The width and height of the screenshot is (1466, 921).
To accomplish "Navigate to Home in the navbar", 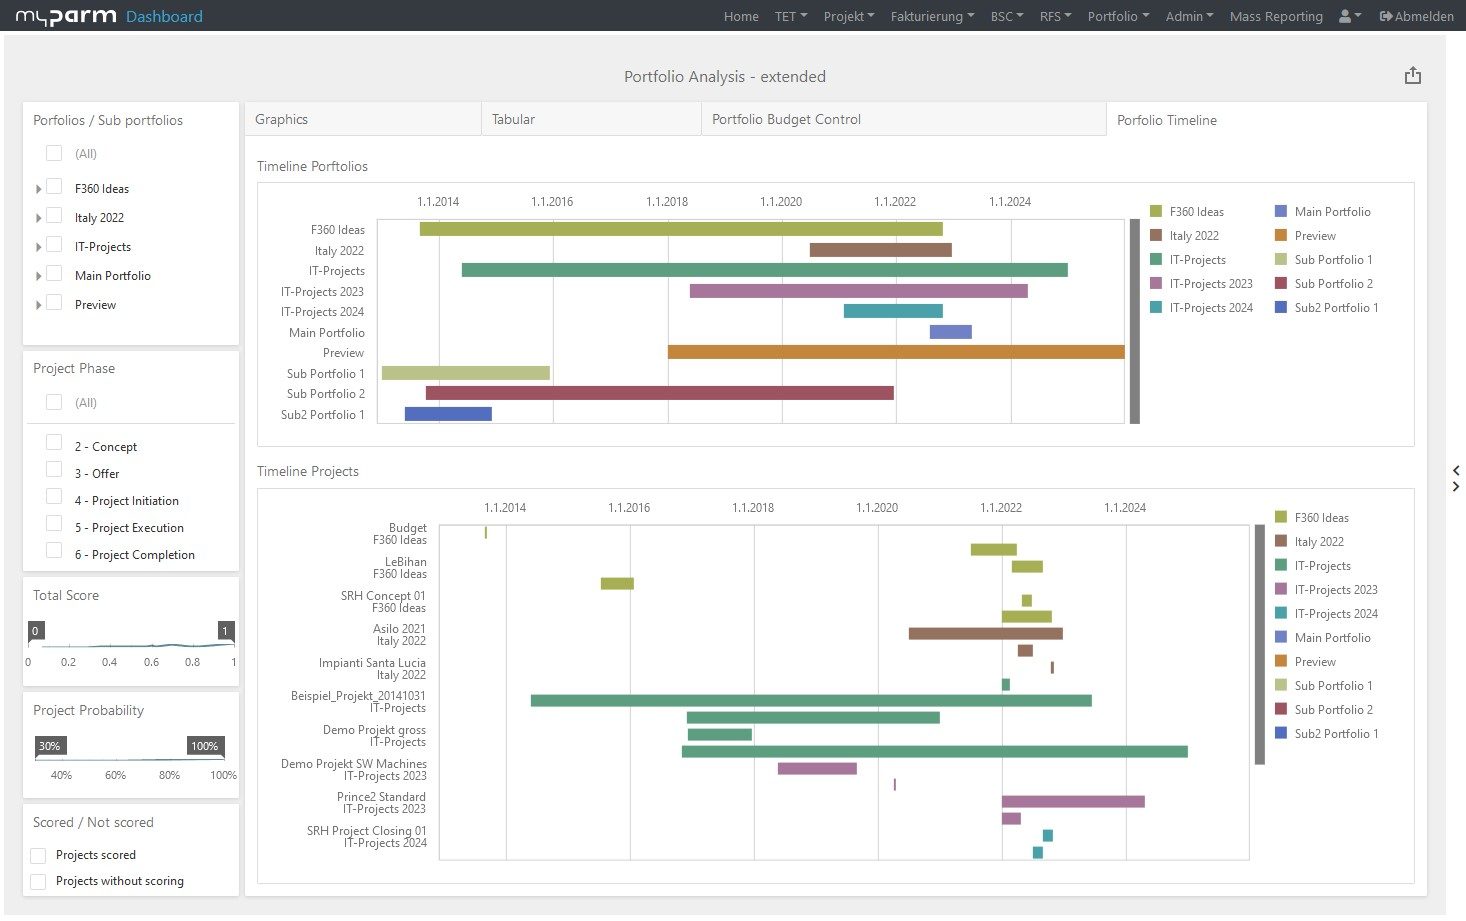I will pos(741,16).
